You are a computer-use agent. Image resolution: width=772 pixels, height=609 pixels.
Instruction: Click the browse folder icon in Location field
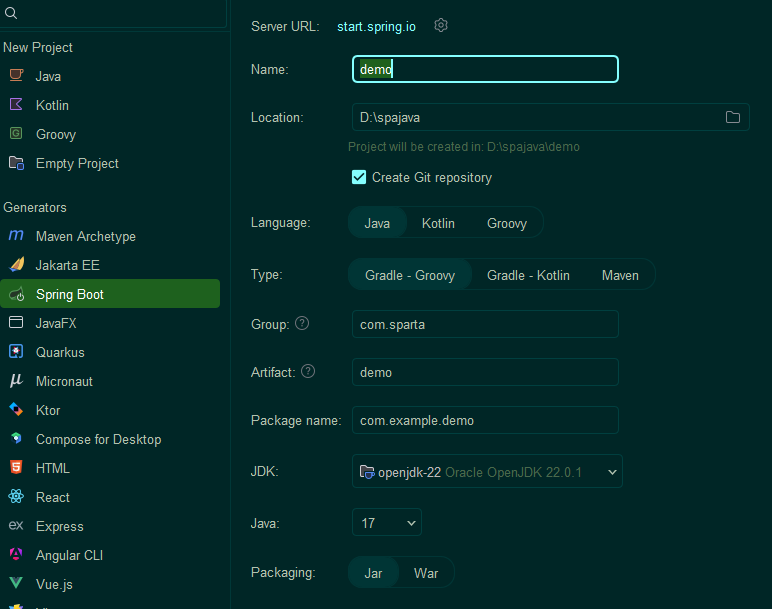tap(733, 117)
